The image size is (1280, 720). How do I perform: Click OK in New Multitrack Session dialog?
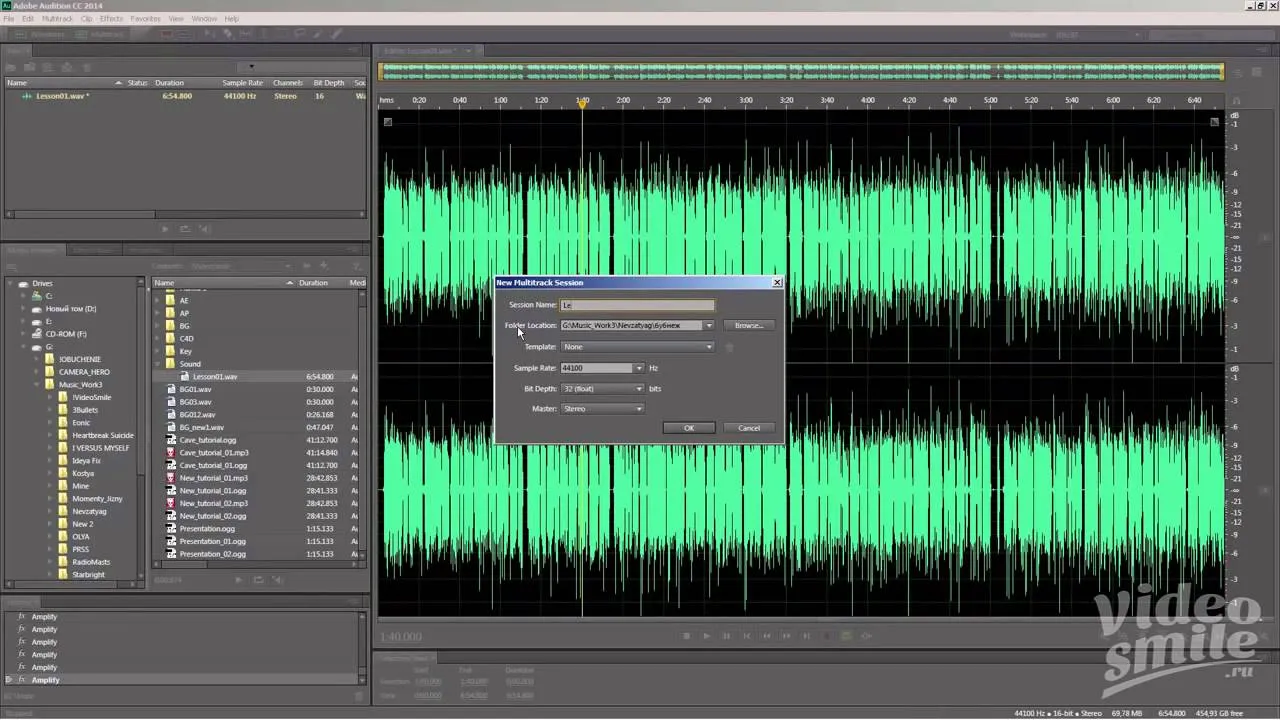689,428
